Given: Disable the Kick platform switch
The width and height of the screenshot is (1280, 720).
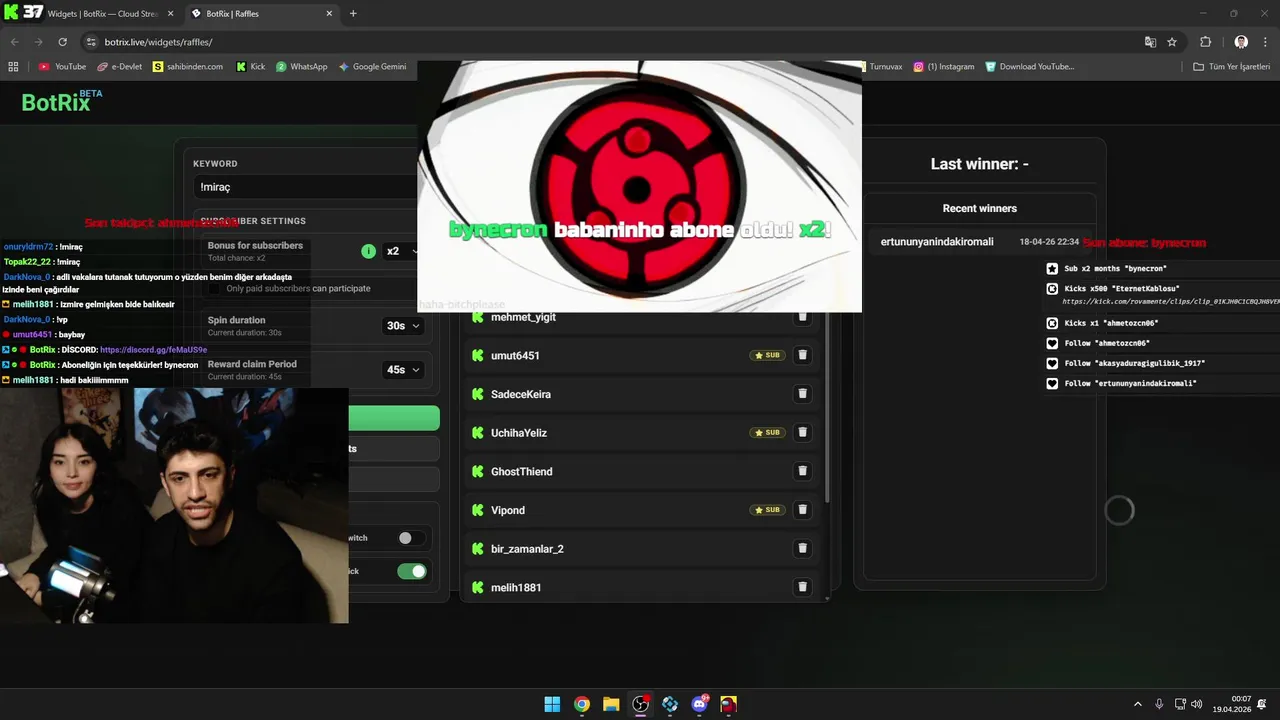Looking at the screenshot, I should pos(412,571).
